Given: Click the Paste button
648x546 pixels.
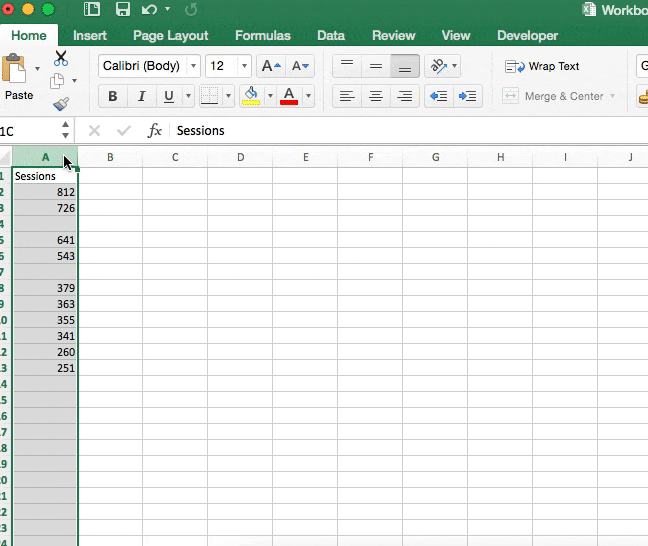Looking at the screenshot, I should pos(18,79).
